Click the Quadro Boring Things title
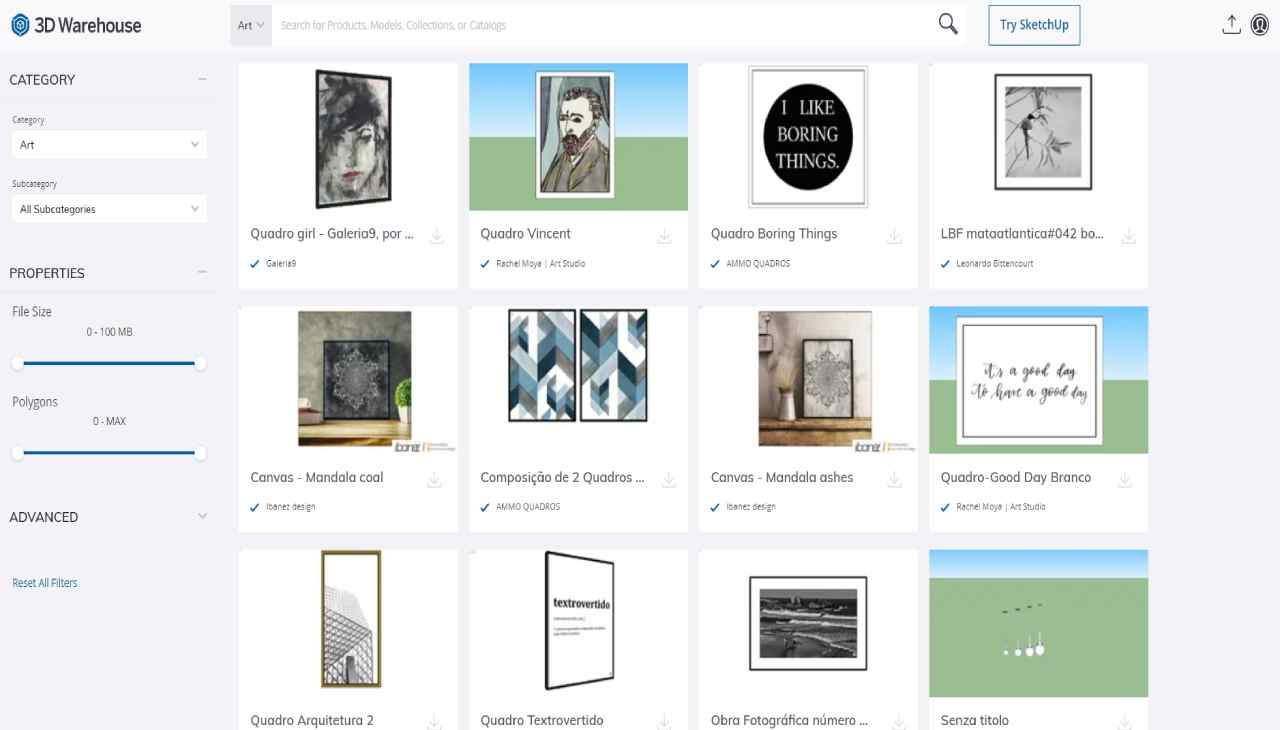 coord(774,234)
